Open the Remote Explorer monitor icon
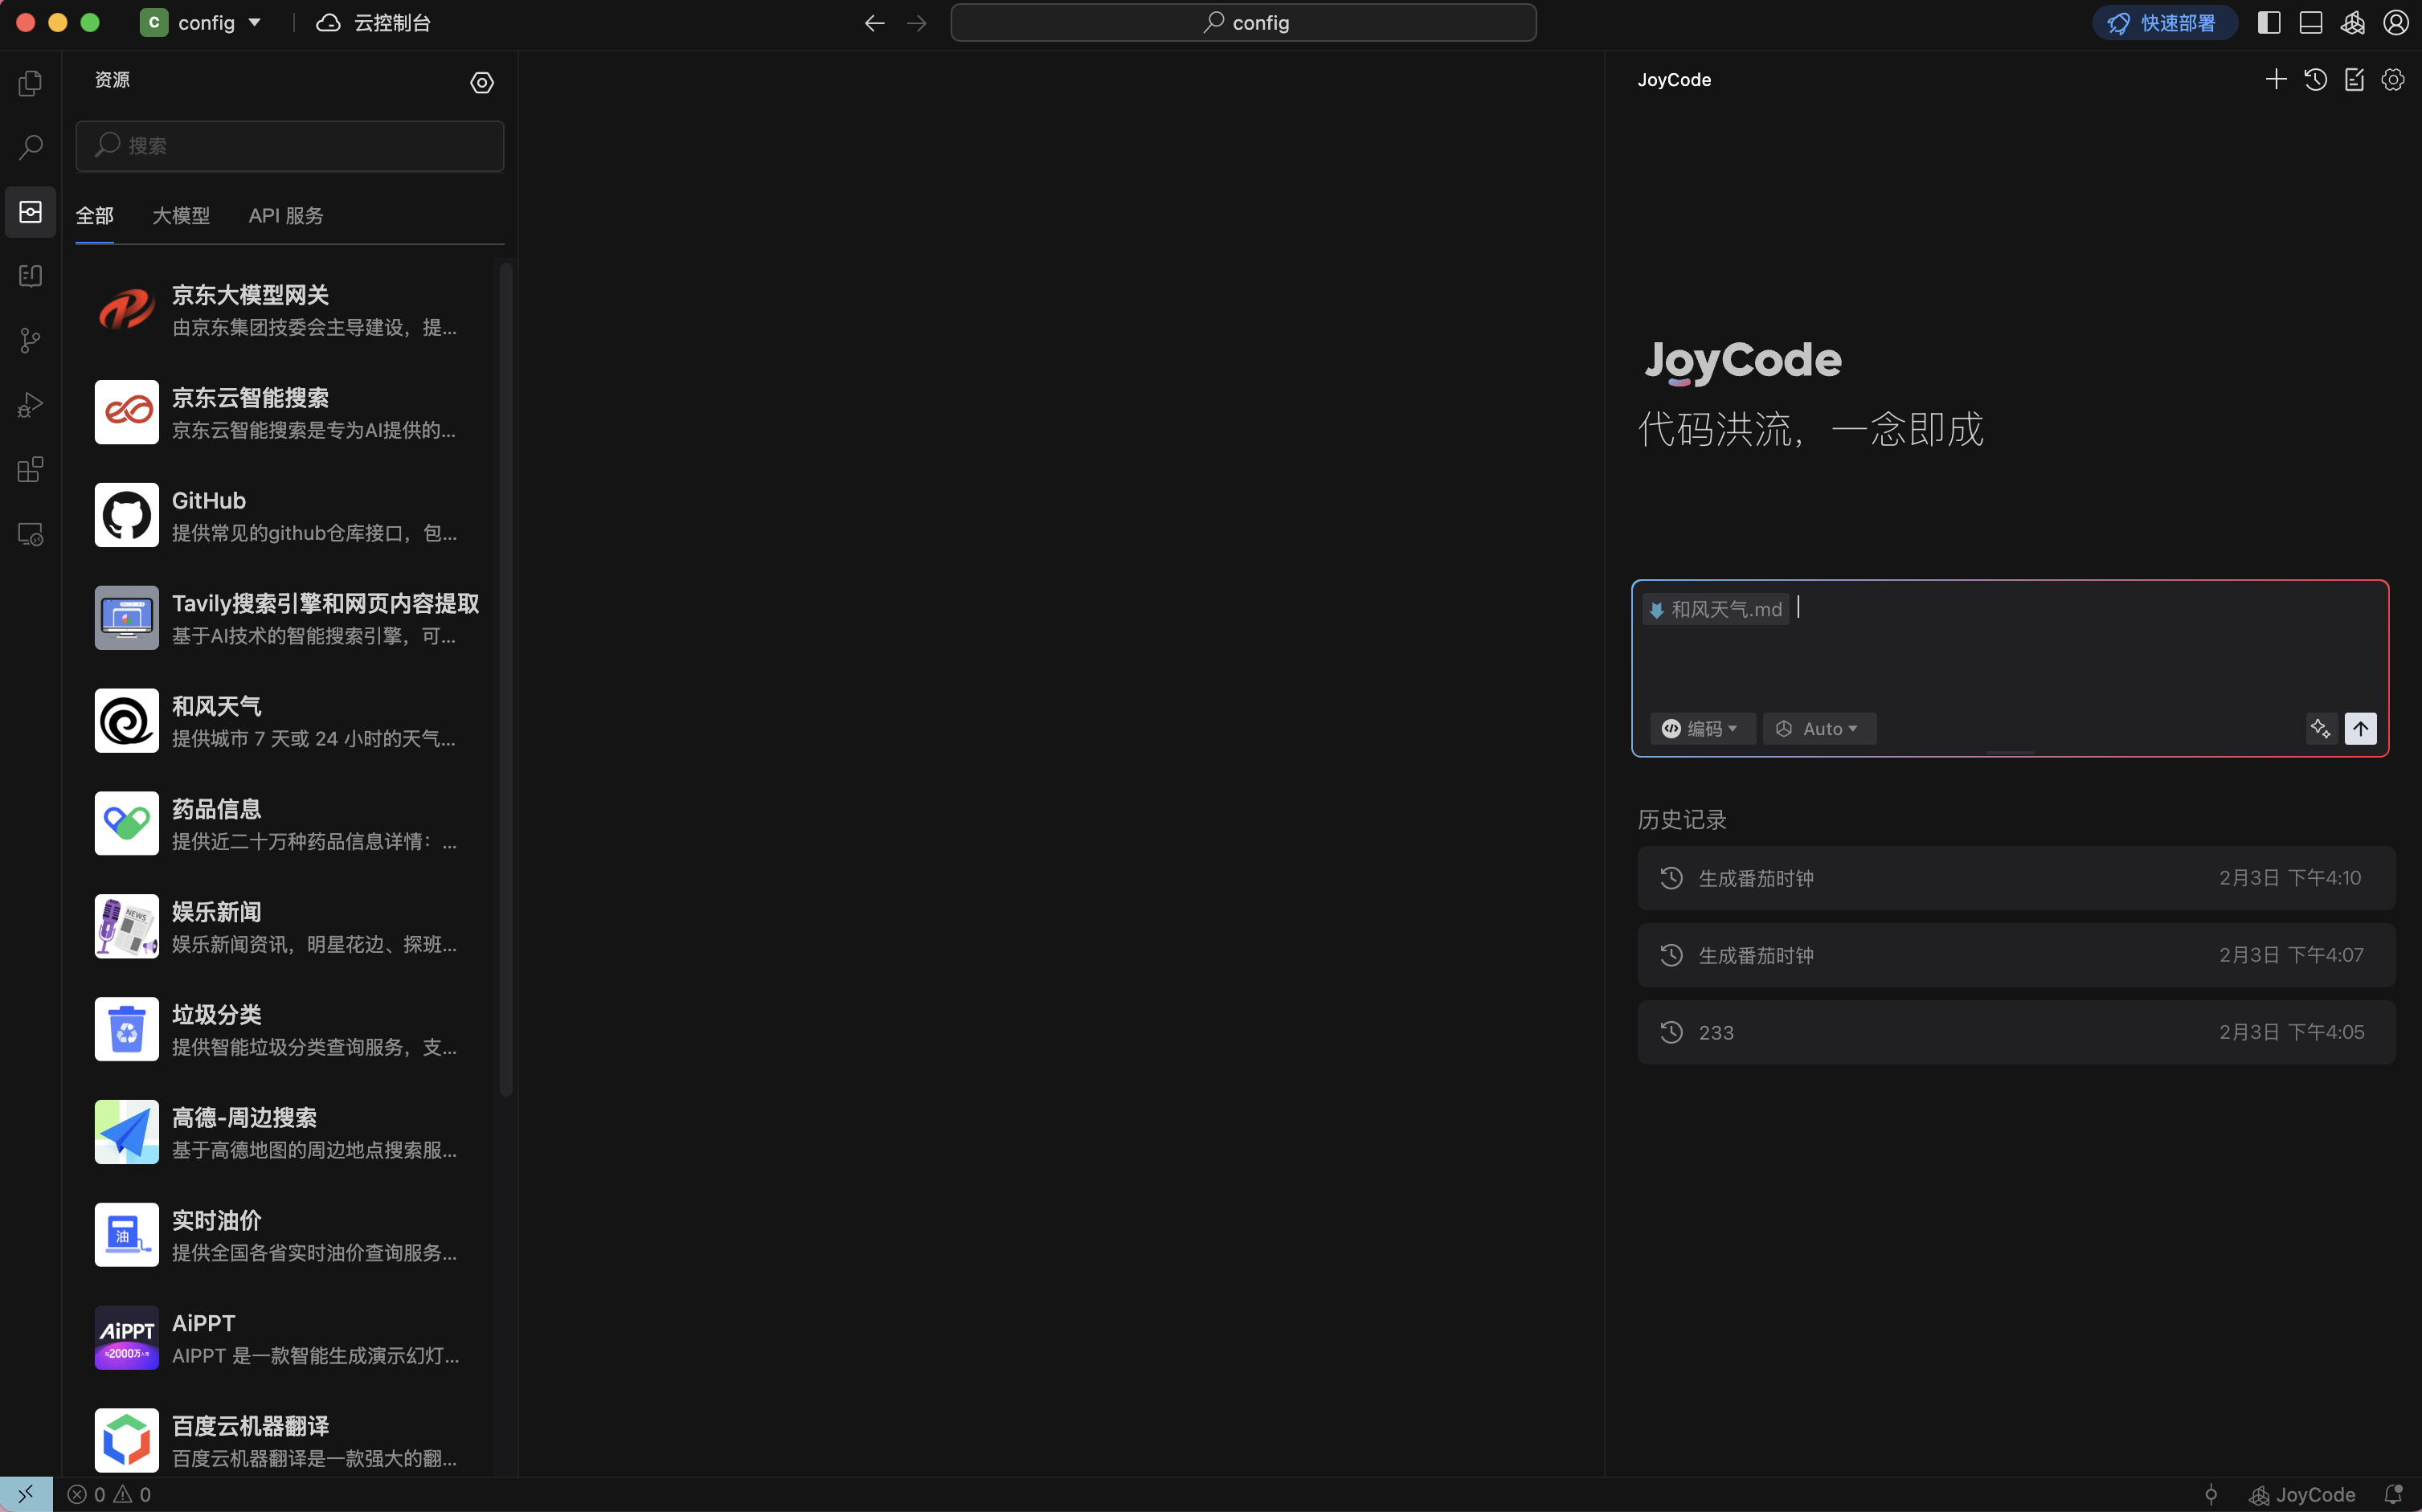Screen dimensions: 2422x1512 (31, 535)
